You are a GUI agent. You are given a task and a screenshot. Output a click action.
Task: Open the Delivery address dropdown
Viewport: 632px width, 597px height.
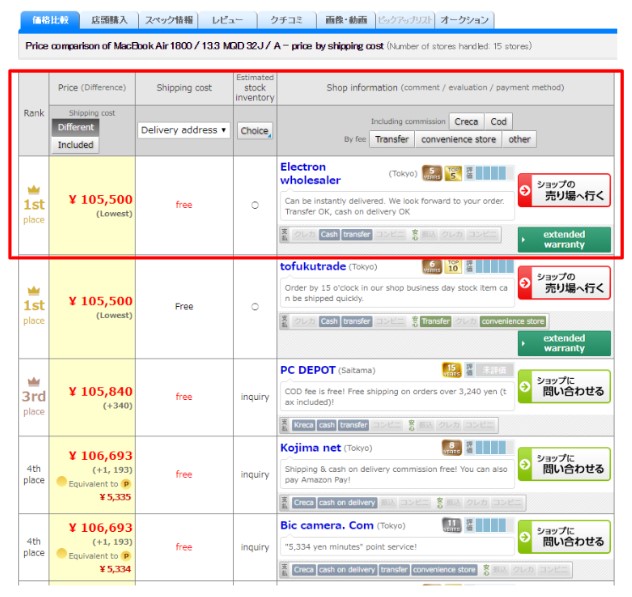coord(184,130)
